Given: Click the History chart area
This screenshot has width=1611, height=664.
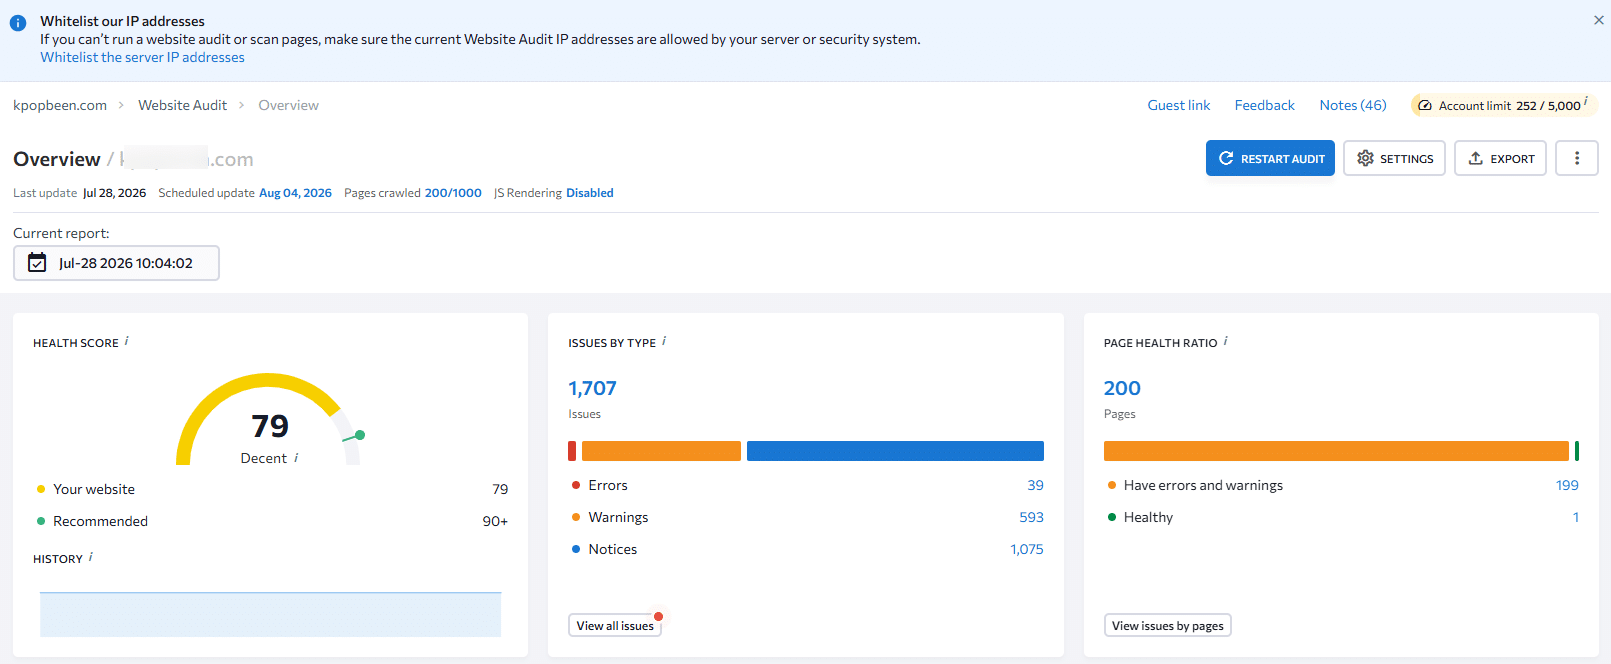Looking at the screenshot, I should click(x=270, y=614).
